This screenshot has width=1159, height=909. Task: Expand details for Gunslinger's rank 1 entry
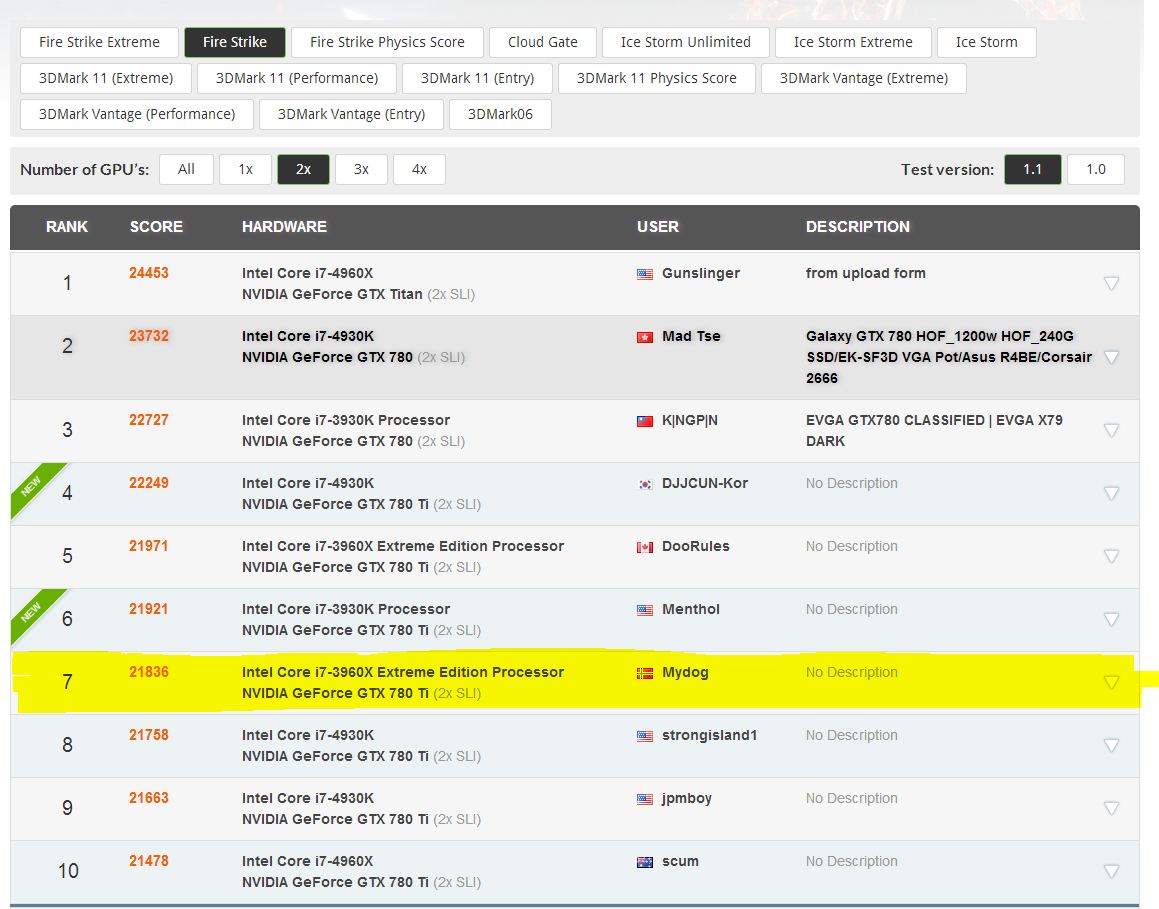point(1111,283)
